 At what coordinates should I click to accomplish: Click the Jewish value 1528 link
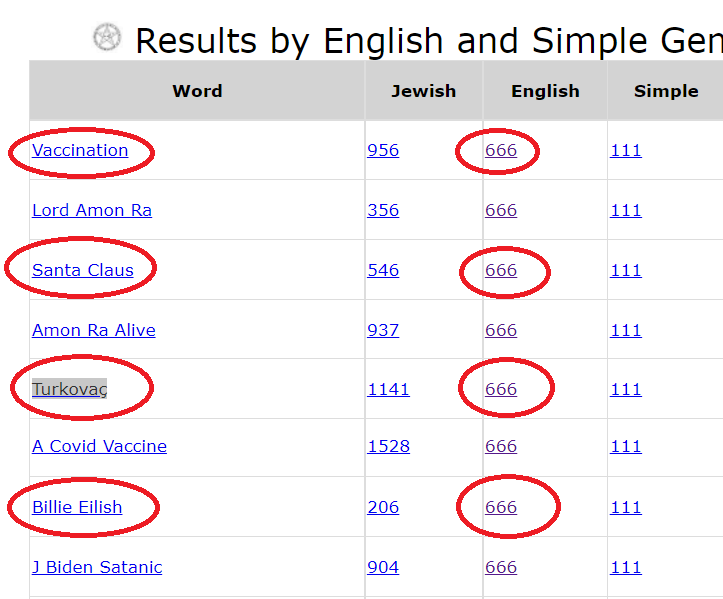point(388,446)
